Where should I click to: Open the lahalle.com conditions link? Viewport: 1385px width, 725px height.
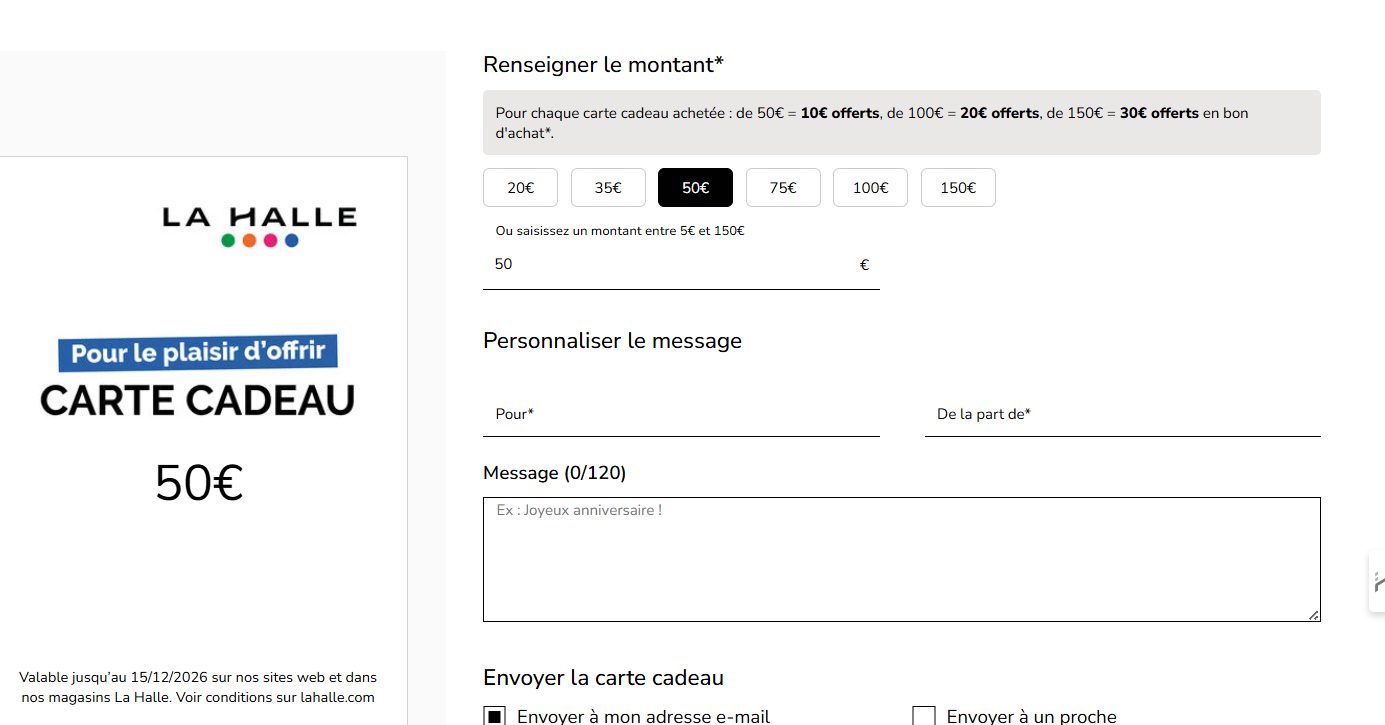pyautogui.click(x=338, y=697)
